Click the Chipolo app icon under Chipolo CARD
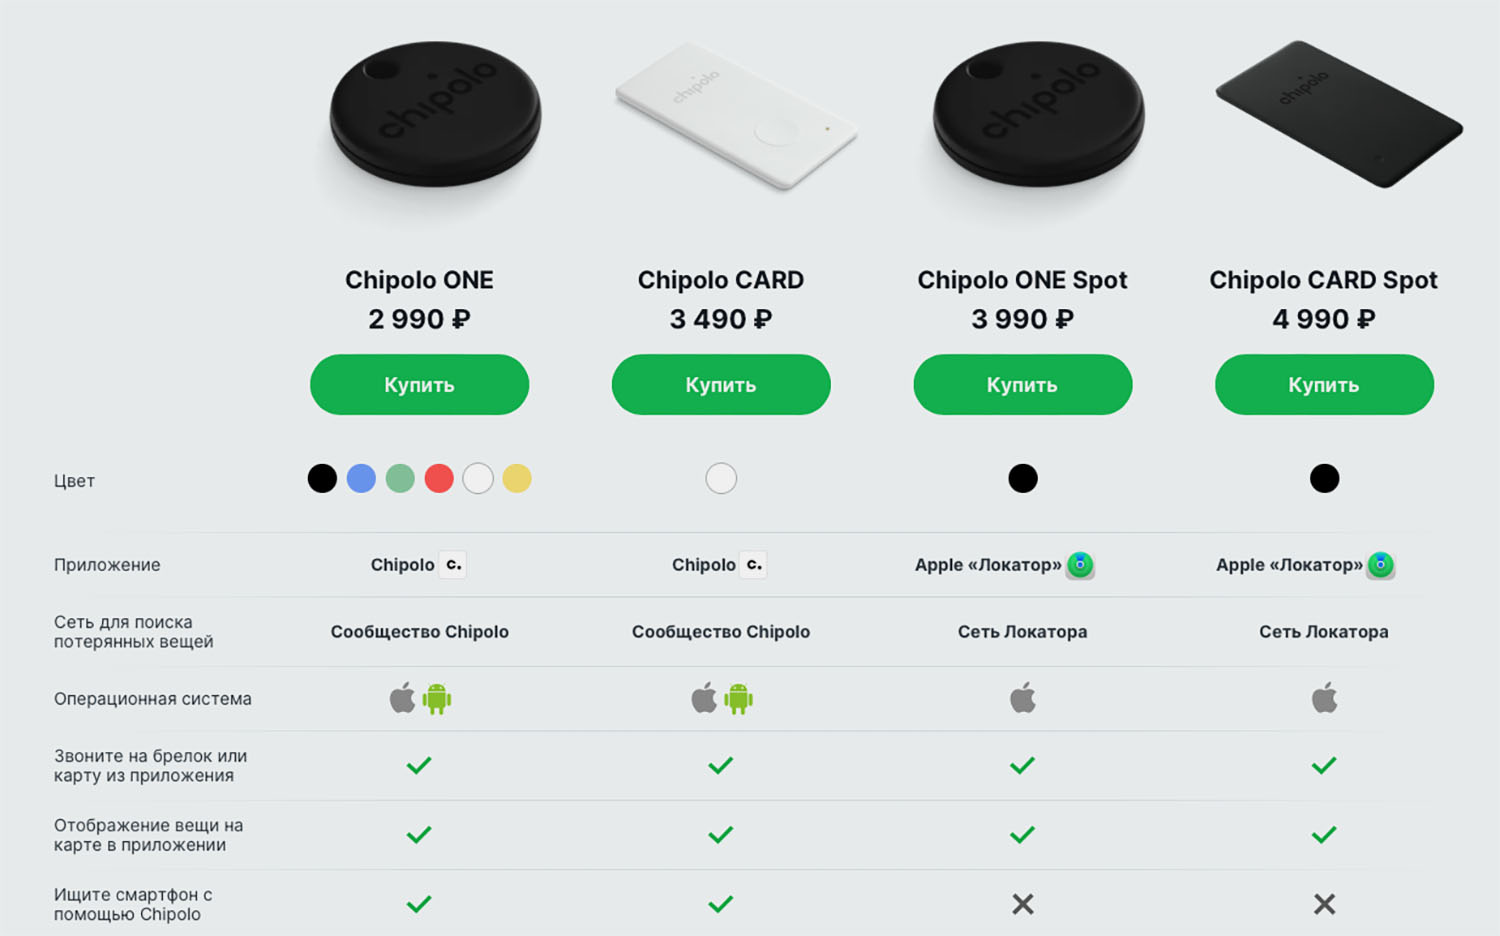Image resolution: width=1500 pixels, height=936 pixels. point(754,565)
